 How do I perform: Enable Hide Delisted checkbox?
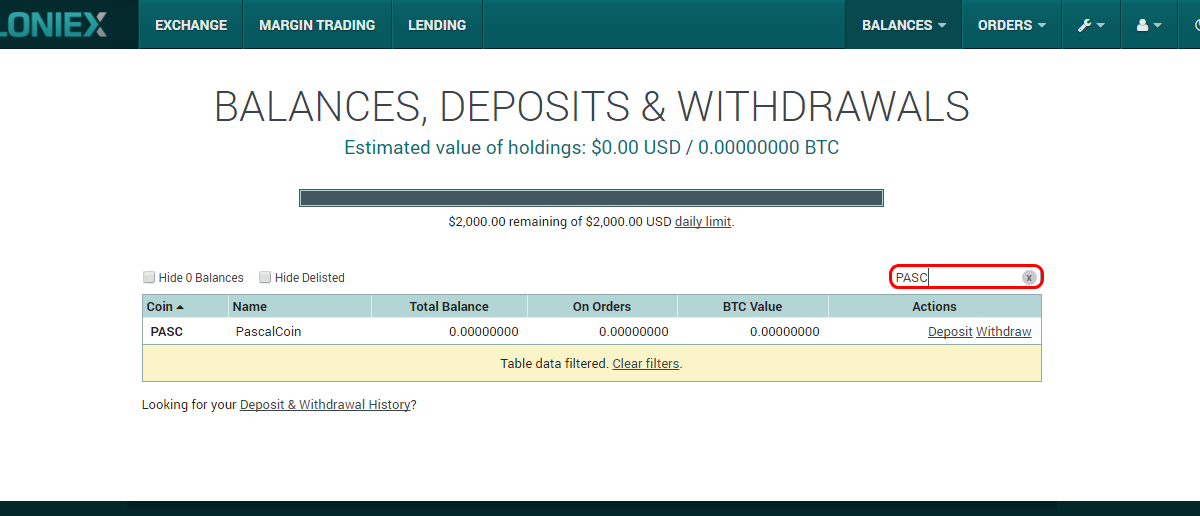coord(265,277)
